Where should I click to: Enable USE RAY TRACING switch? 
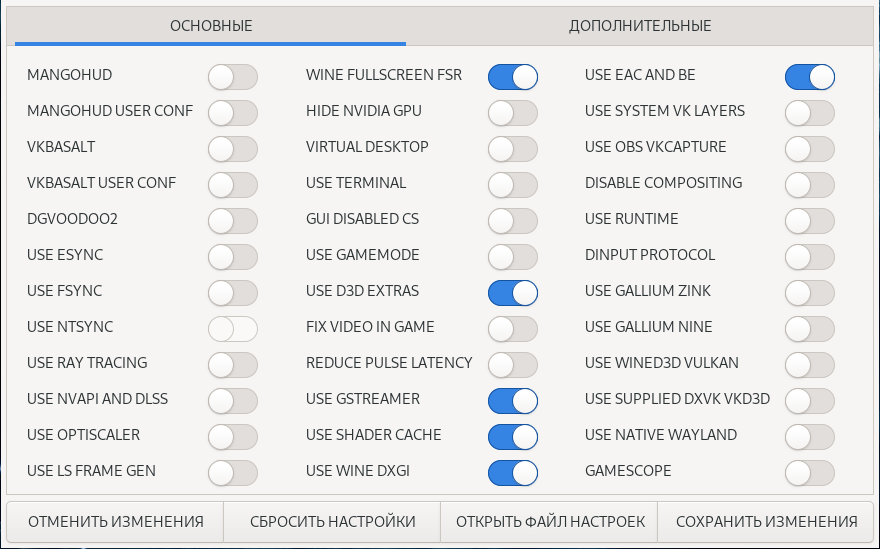[233, 364]
